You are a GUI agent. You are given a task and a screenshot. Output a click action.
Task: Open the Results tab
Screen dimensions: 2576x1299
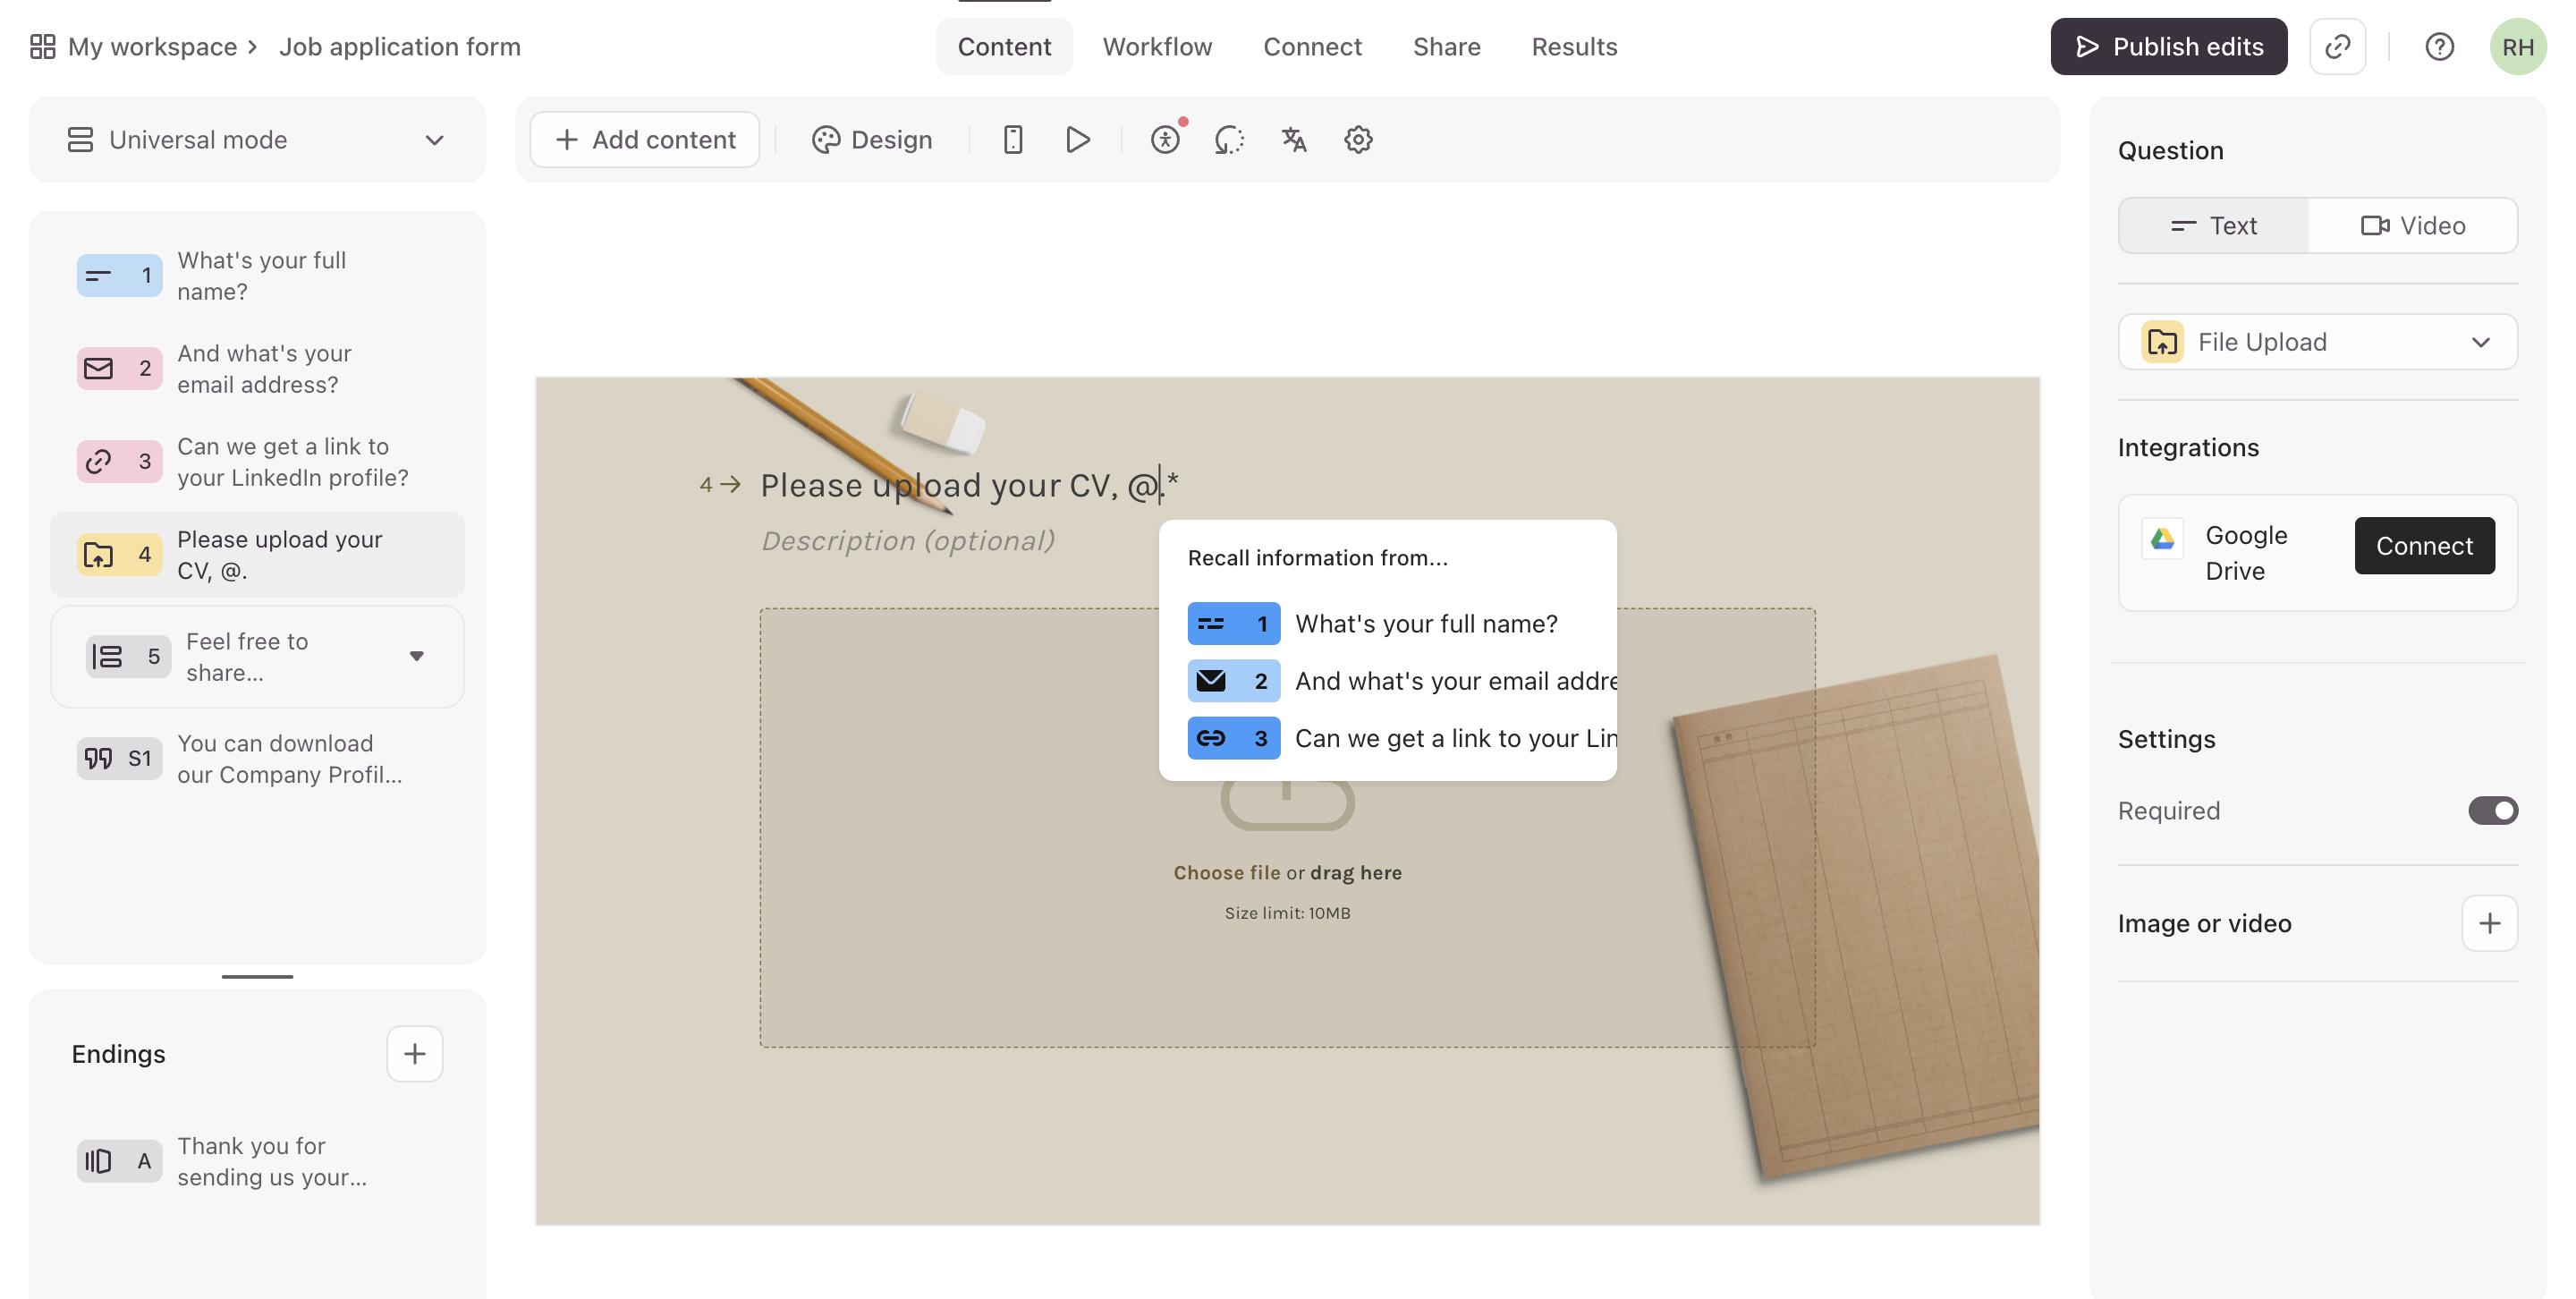pos(1574,47)
